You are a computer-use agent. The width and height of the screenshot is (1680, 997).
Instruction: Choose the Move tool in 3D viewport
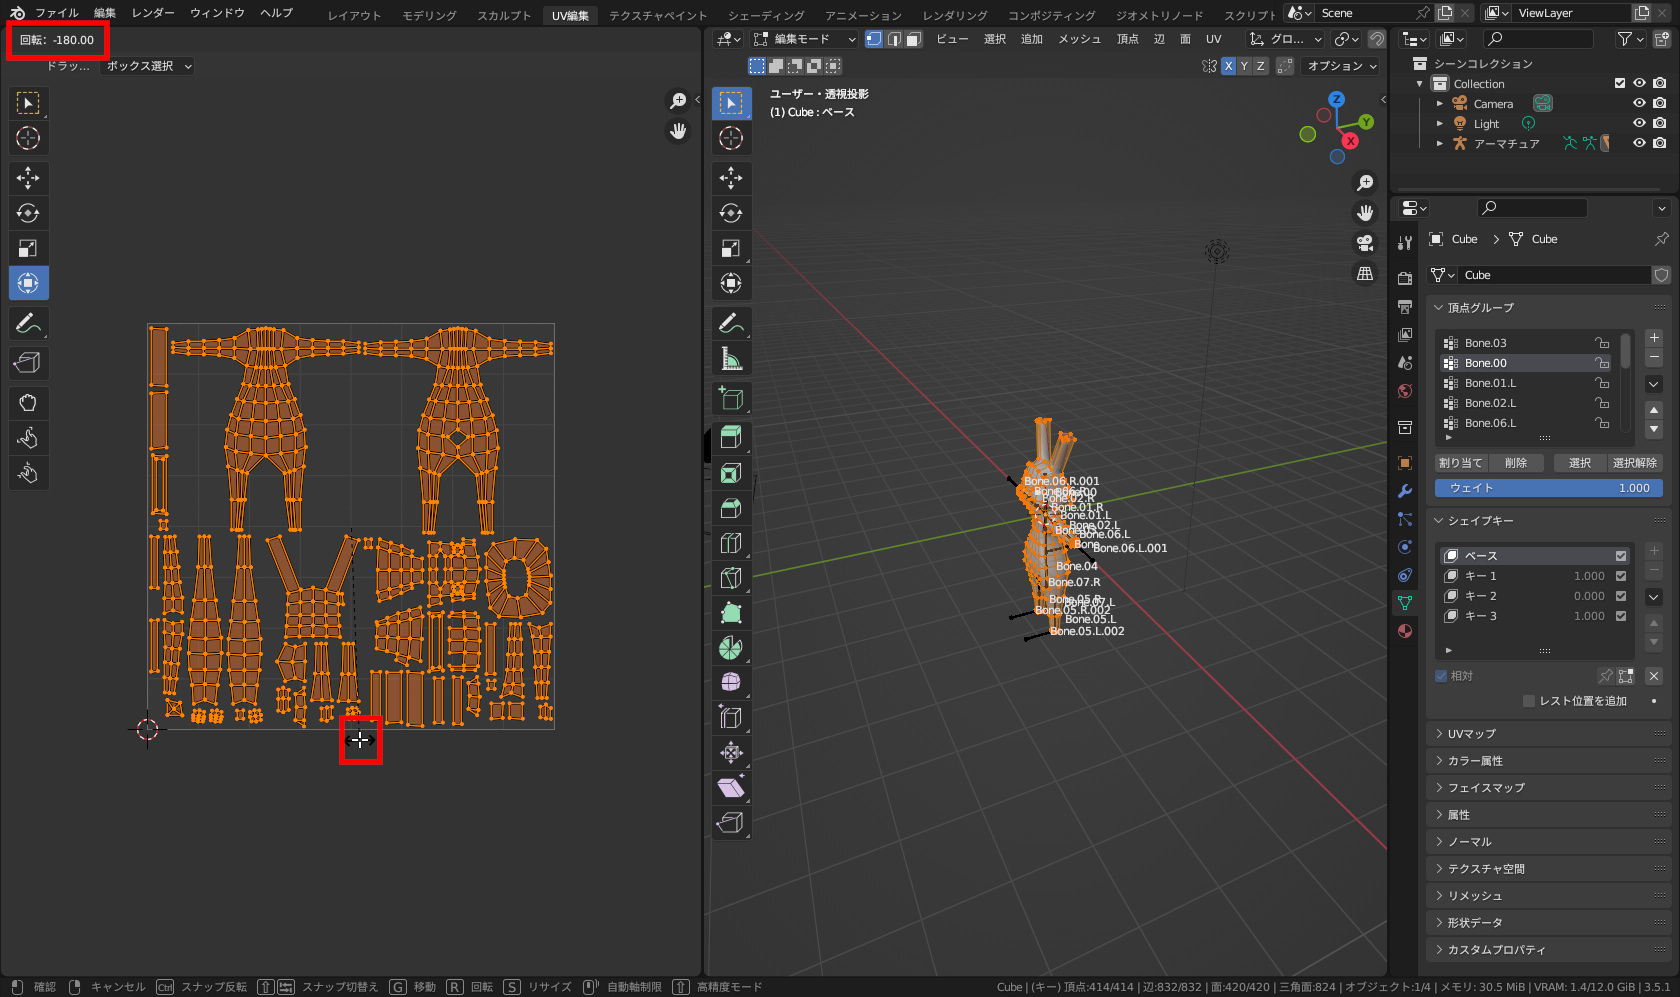[x=731, y=178]
